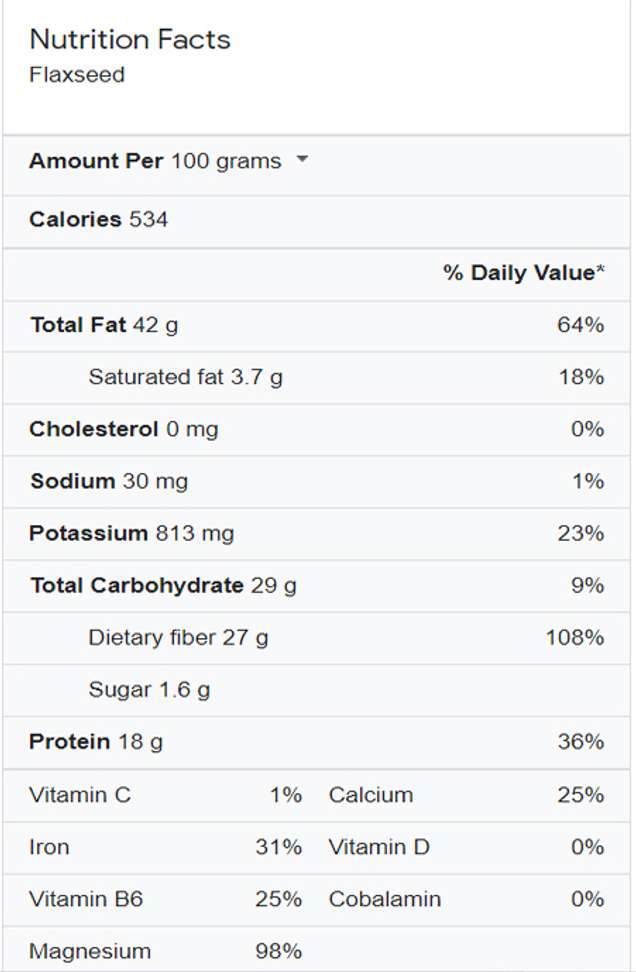
Task: Click the Calcium label
Action: point(370,795)
